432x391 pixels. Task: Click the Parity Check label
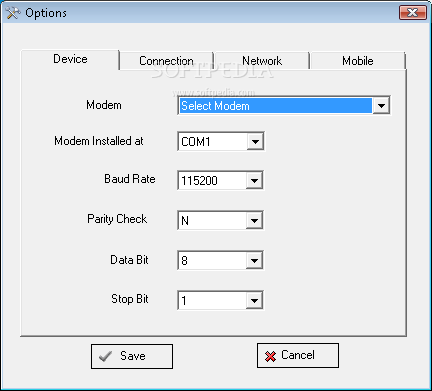(117, 219)
